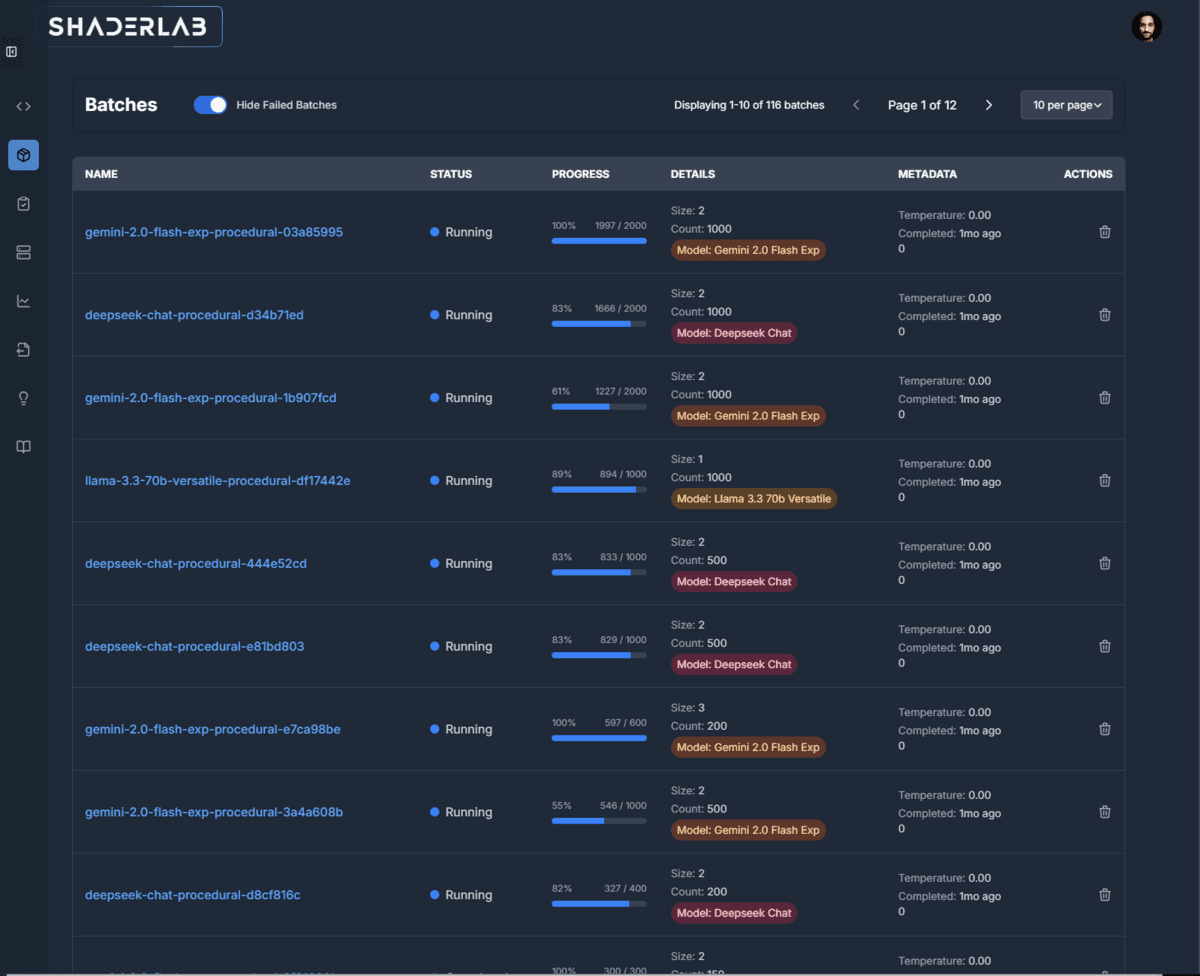1200x976 pixels.
Task: Open deepseek-chat-procedural-d34b71ed batch link
Action: [x=194, y=315]
